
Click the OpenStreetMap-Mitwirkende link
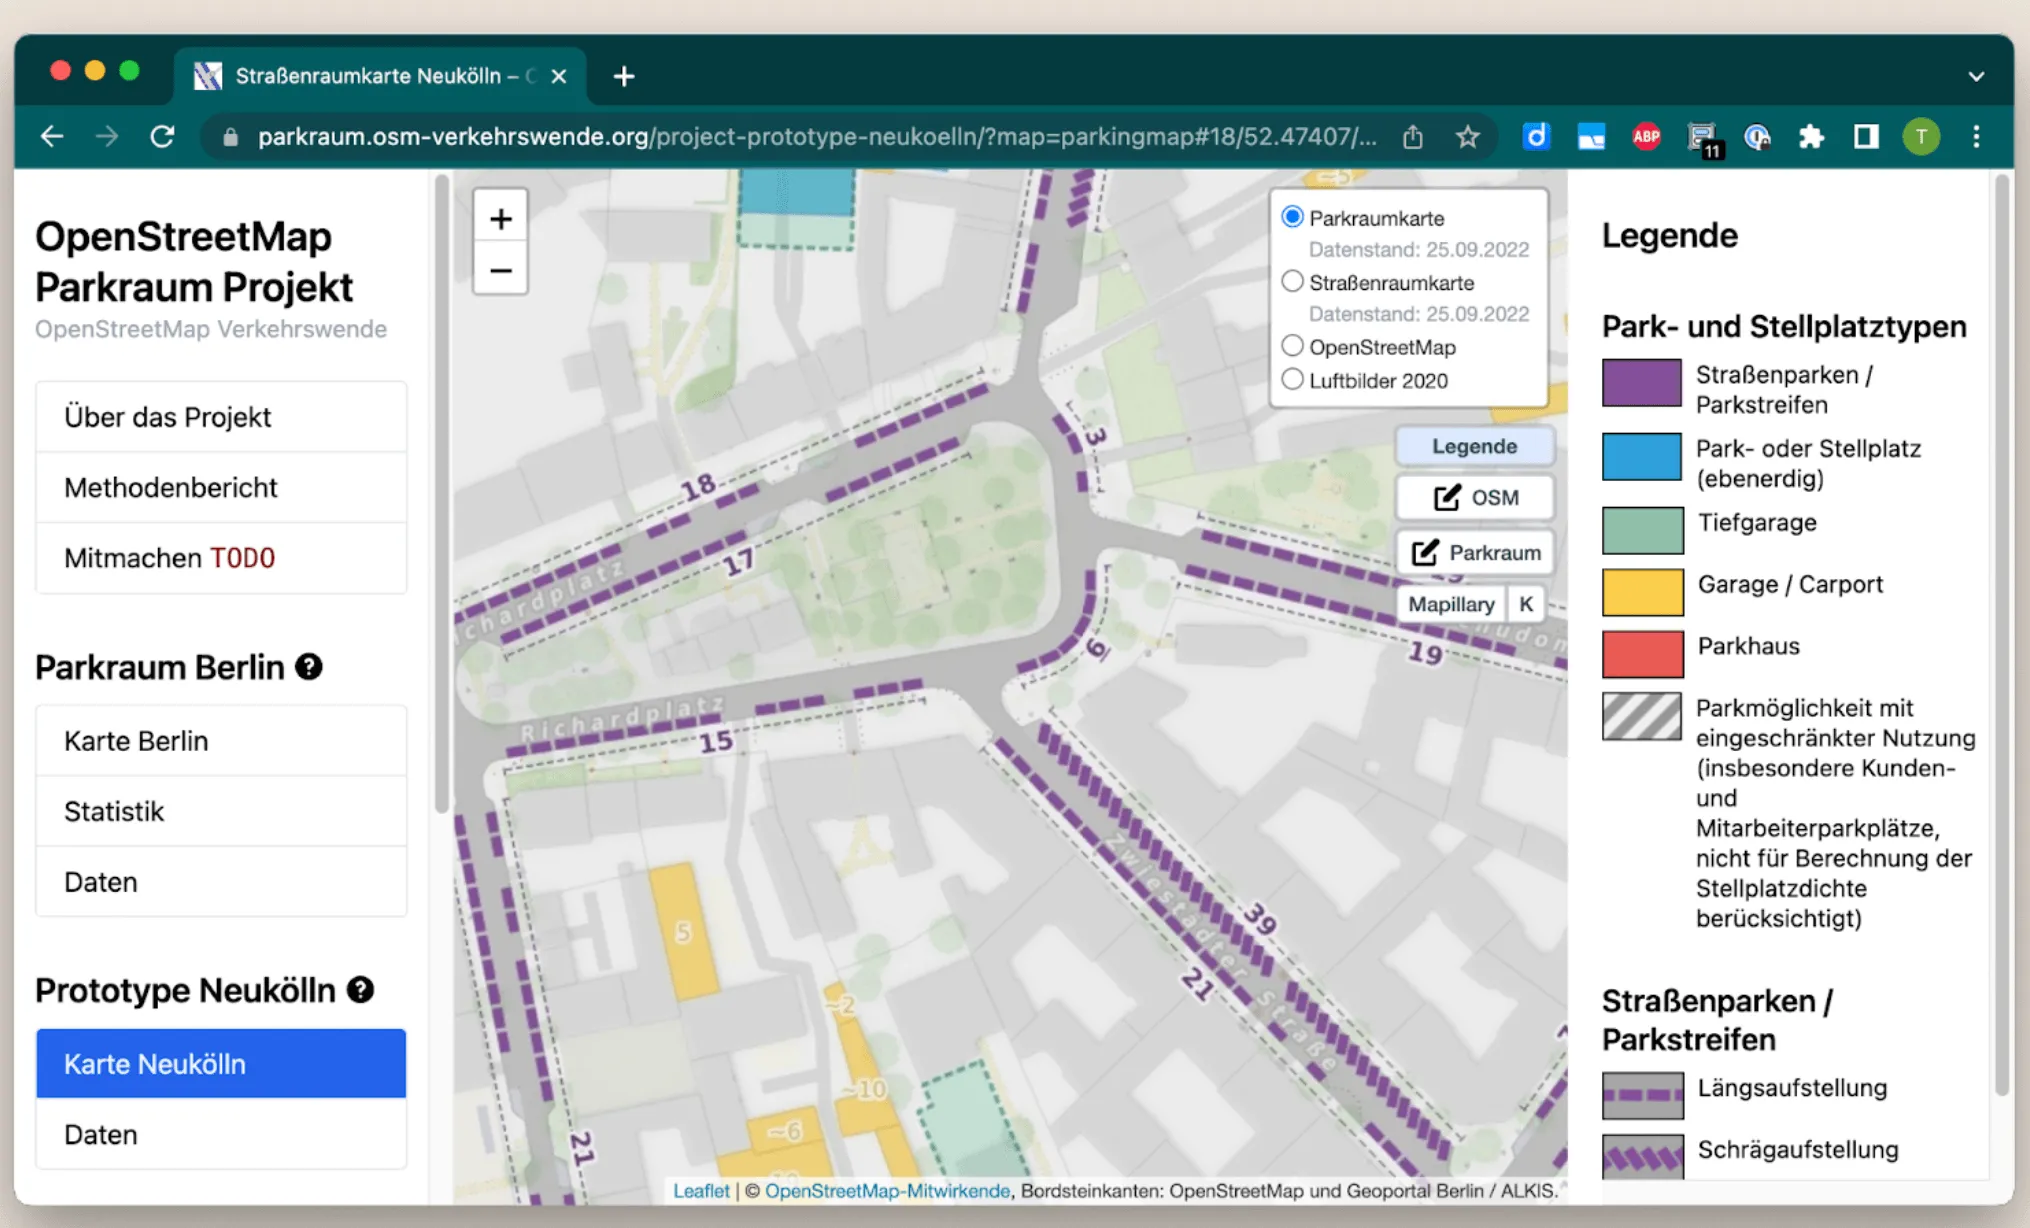click(887, 1191)
